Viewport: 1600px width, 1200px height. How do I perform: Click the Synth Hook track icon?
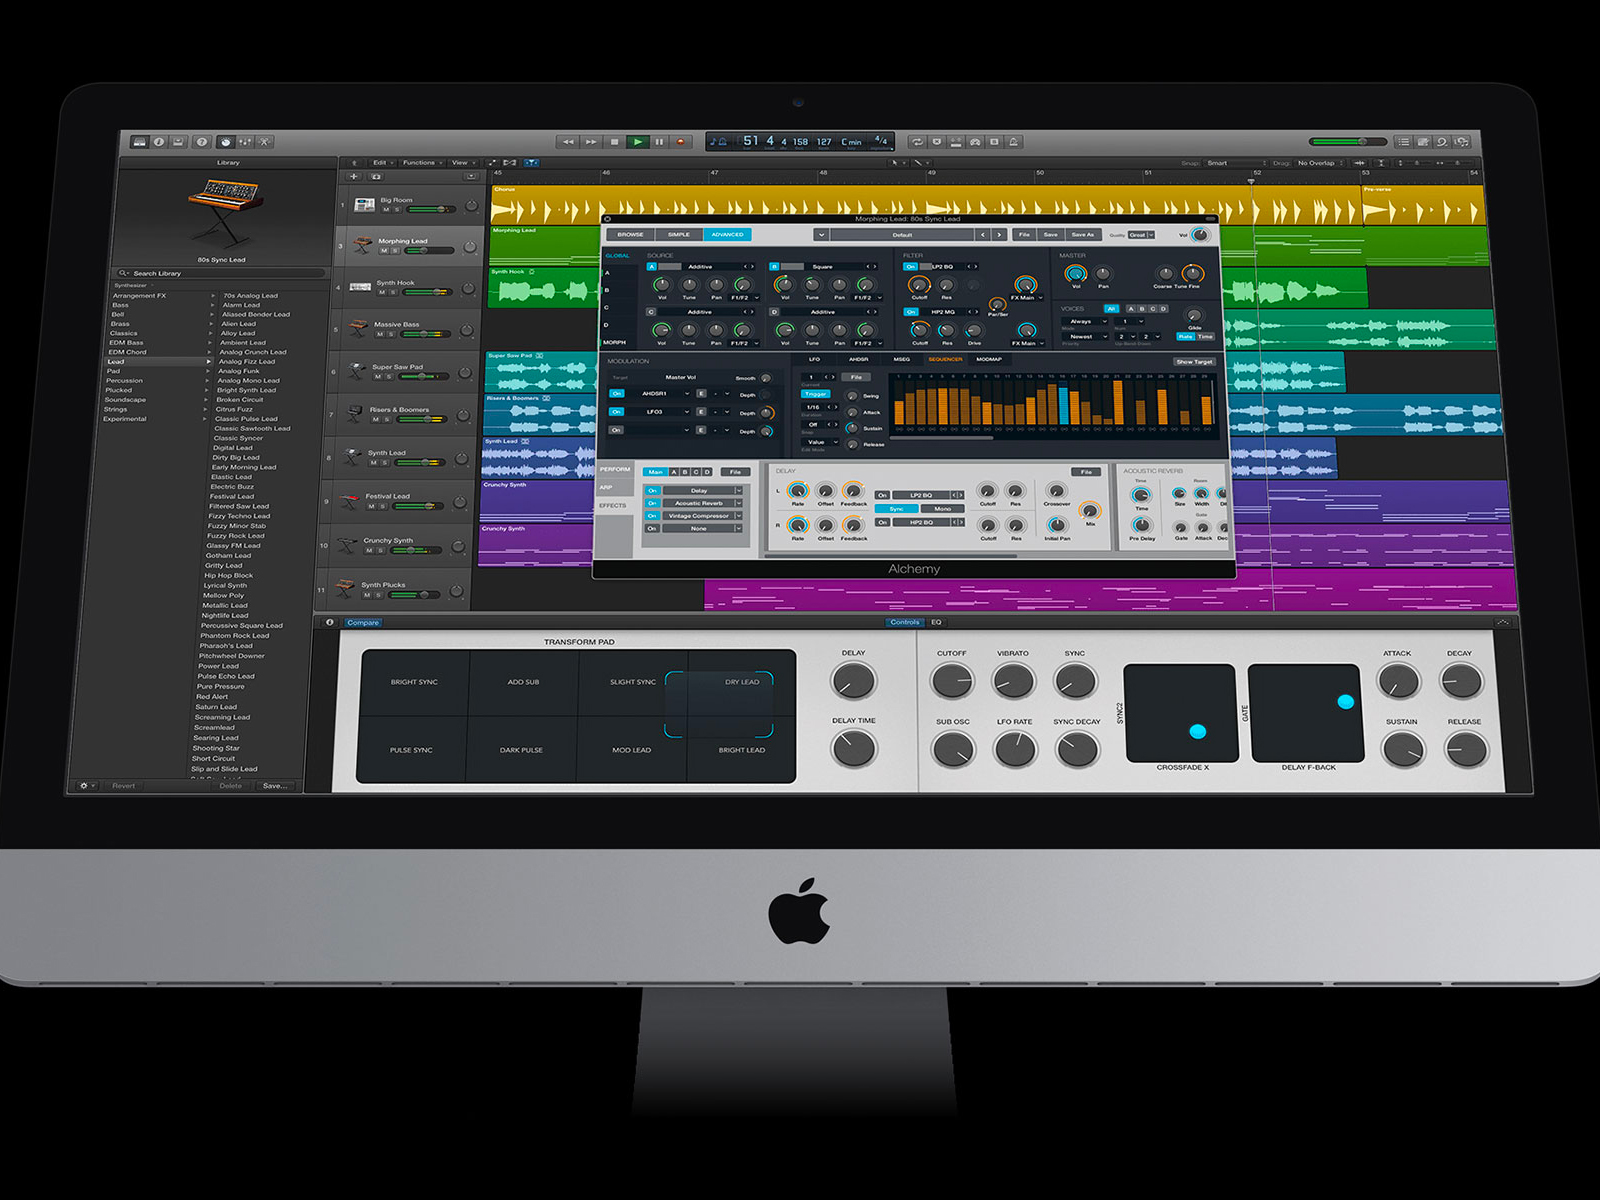pos(360,287)
